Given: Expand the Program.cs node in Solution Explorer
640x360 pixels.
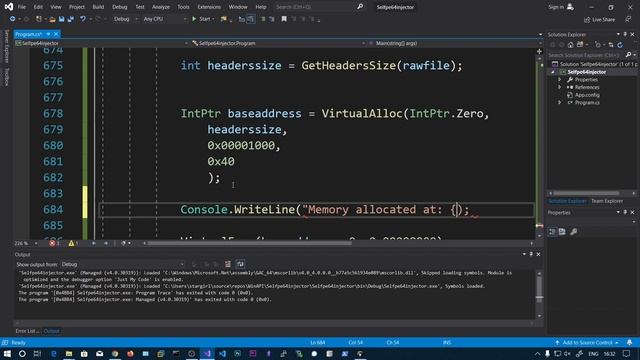Looking at the screenshot, I should [x=560, y=103].
